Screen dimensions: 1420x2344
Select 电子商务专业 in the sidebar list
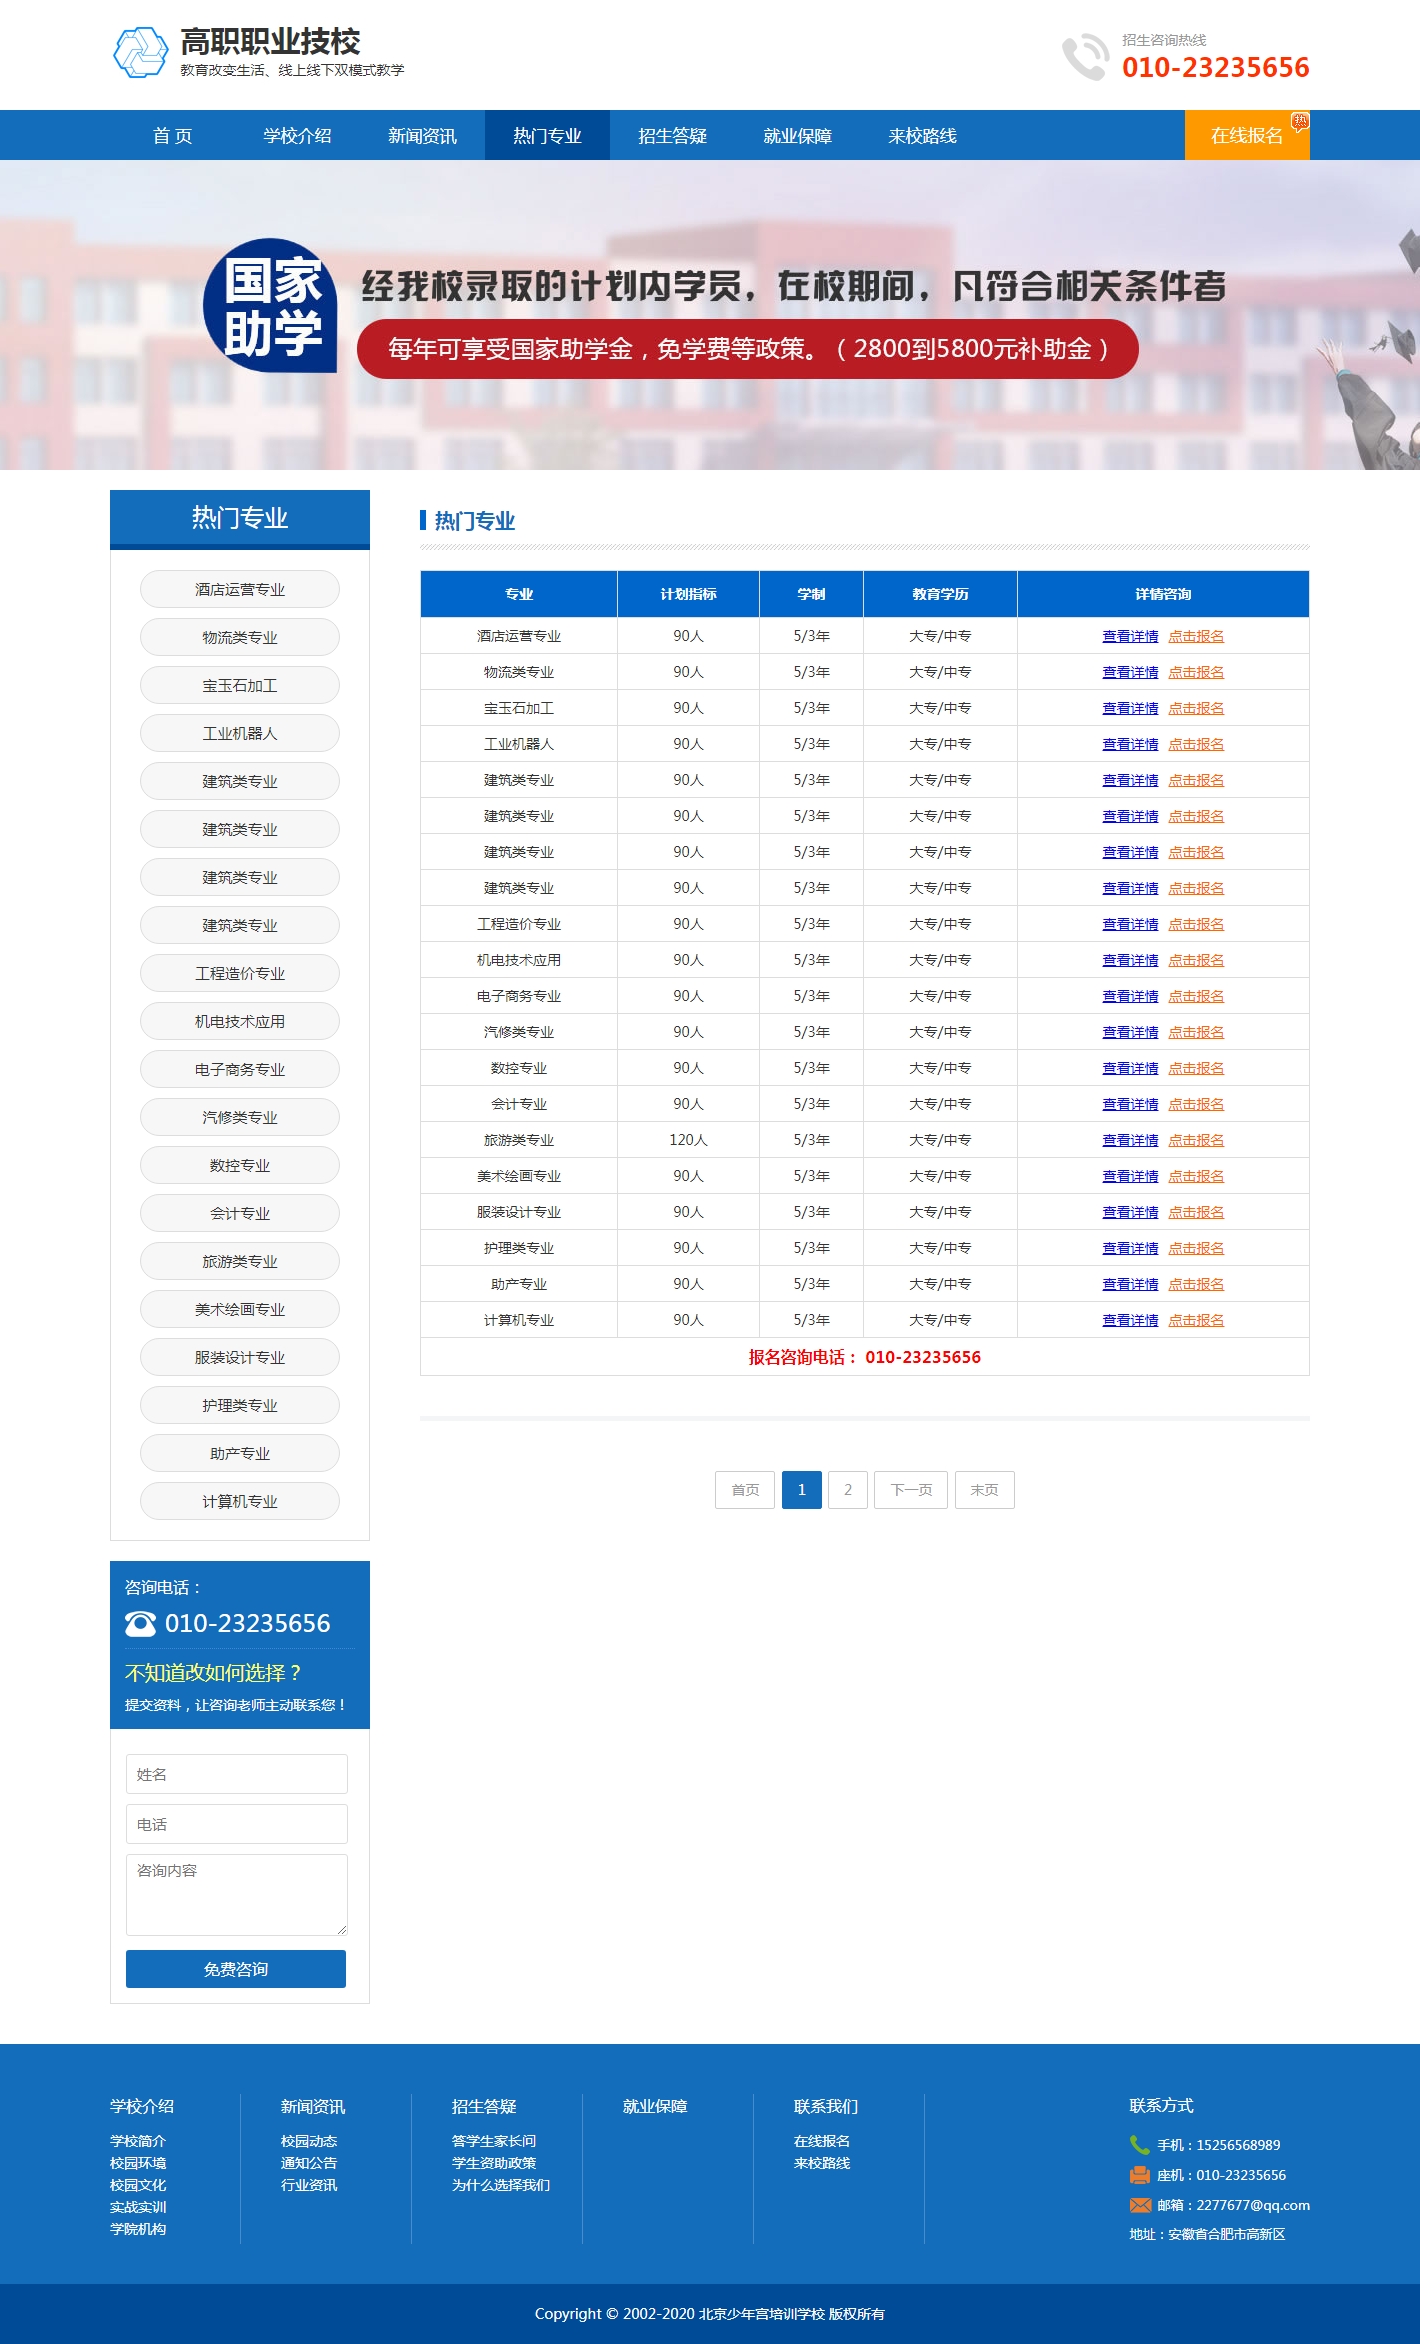[240, 1069]
